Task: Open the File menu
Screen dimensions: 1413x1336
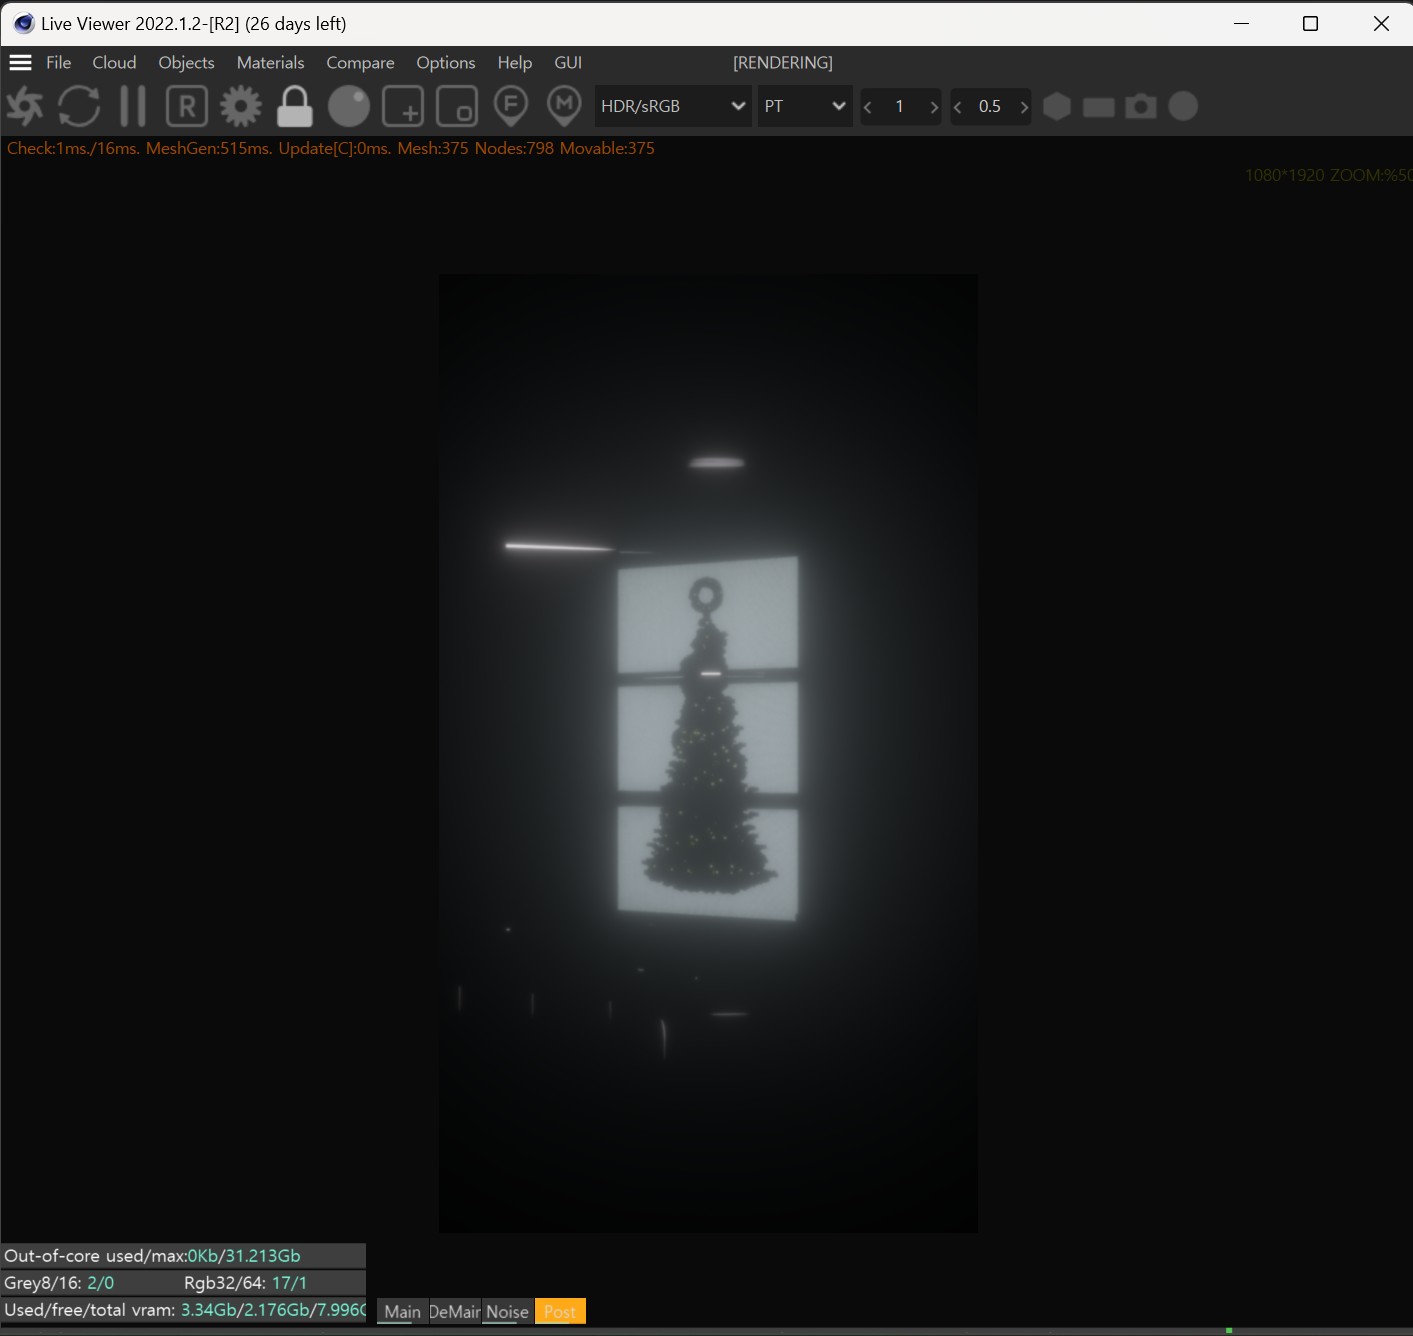Action: coord(59,62)
